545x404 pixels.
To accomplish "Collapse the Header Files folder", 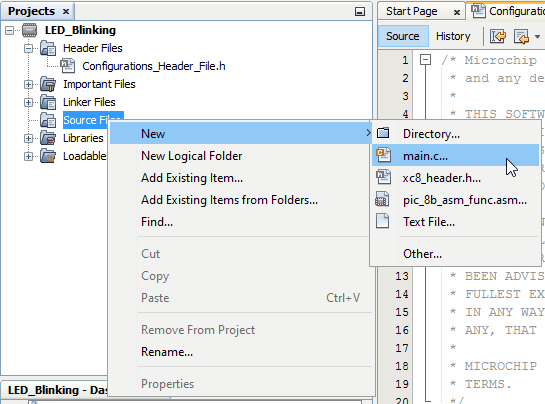I will 29,48.
